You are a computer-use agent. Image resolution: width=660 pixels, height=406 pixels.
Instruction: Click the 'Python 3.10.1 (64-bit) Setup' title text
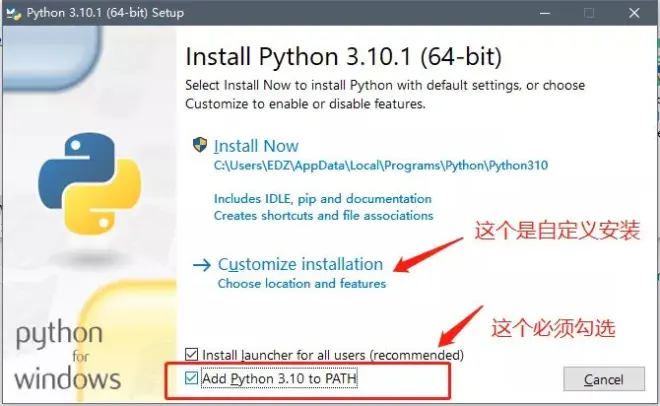coord(105,13)
